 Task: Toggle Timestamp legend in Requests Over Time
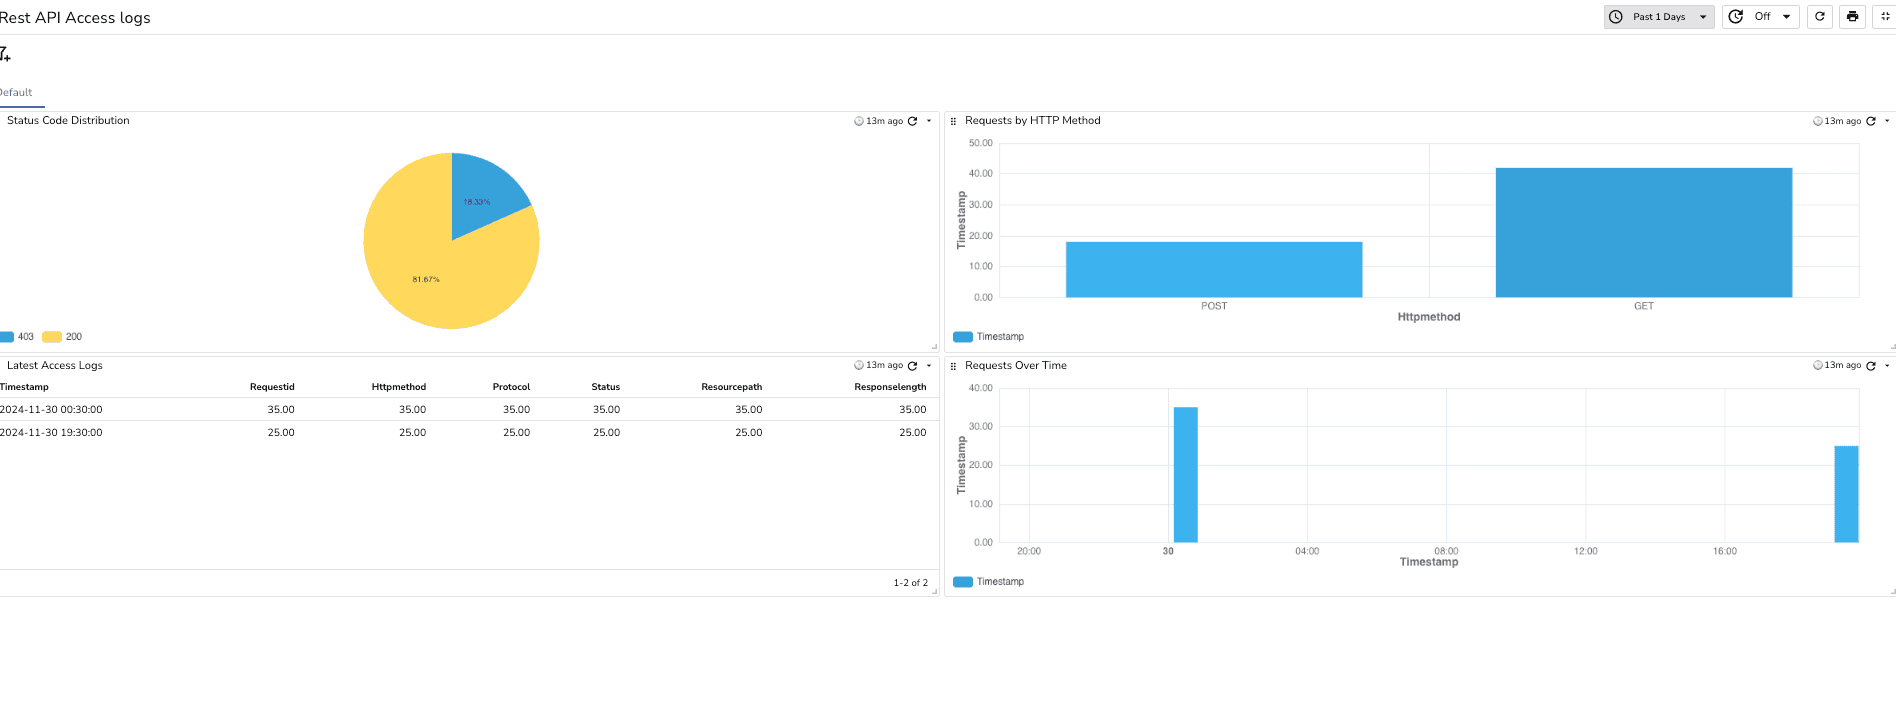click(x=989, y=582)
